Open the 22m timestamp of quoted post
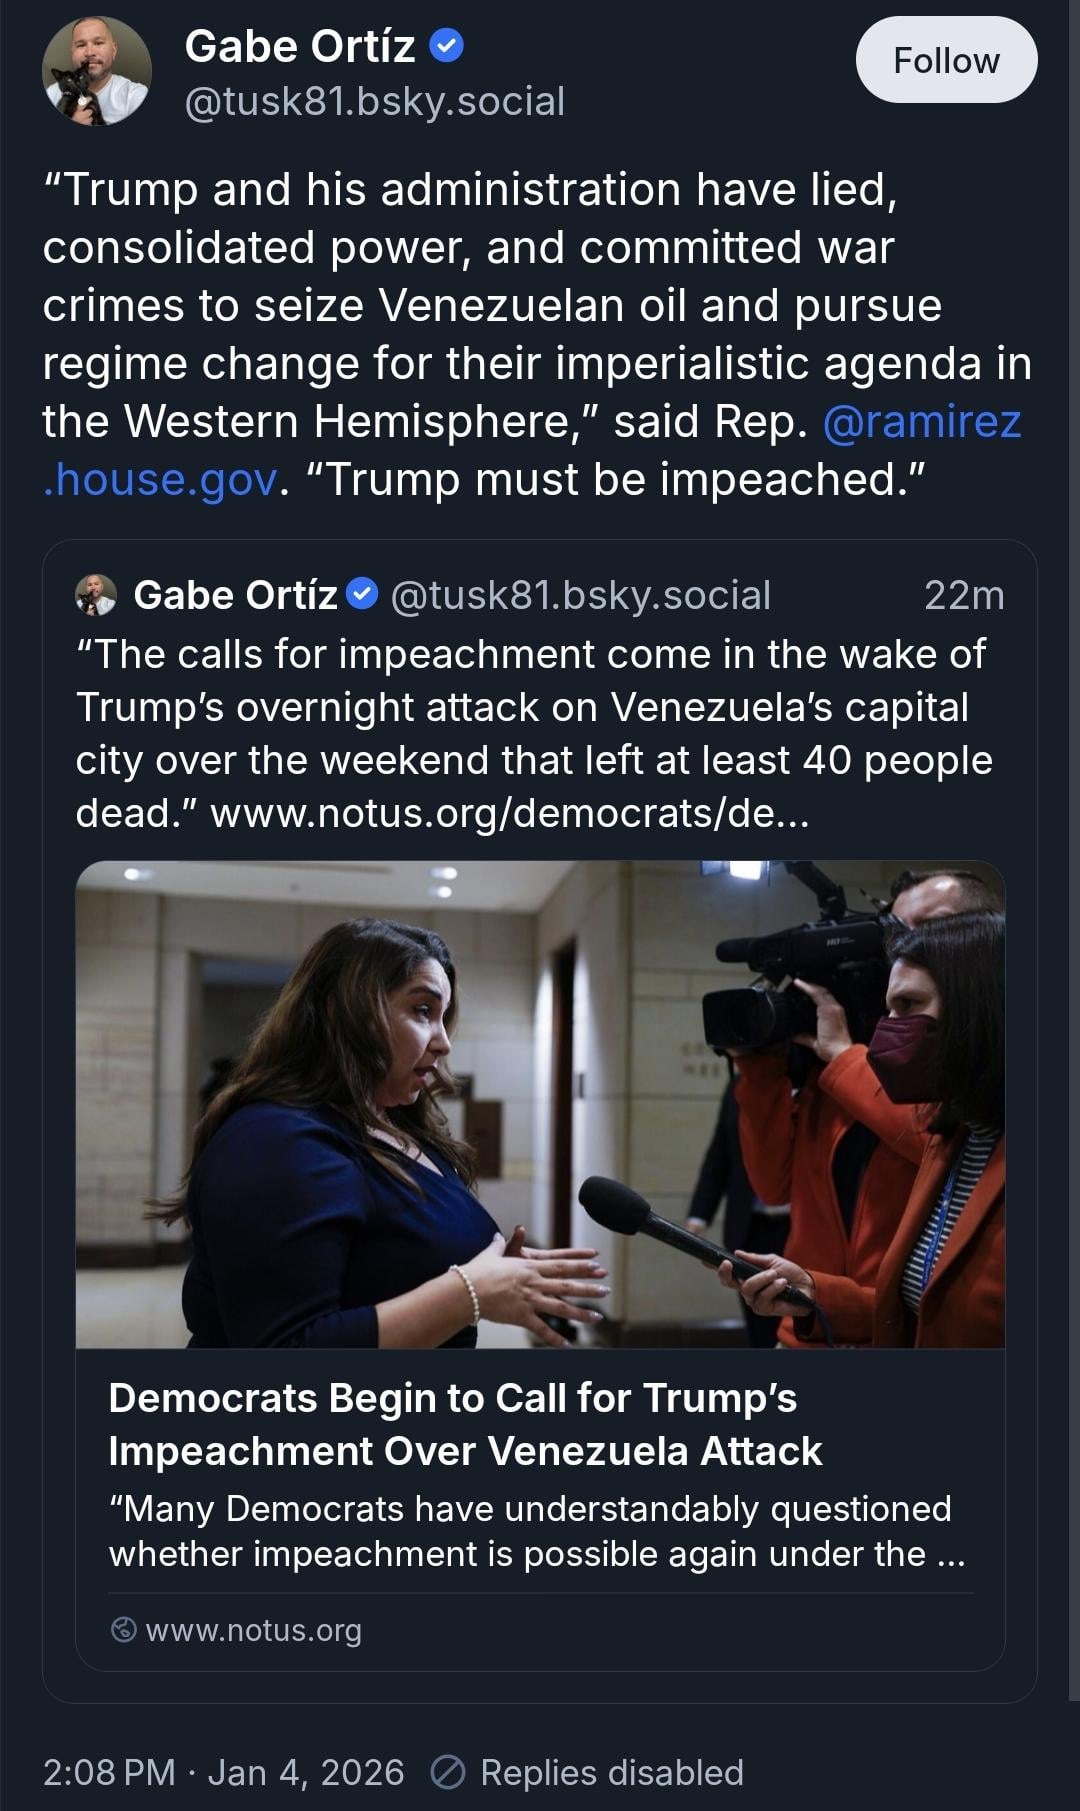Image resolution: width=1080 pixels, height=1811 pixels. (x=963, y=595)
